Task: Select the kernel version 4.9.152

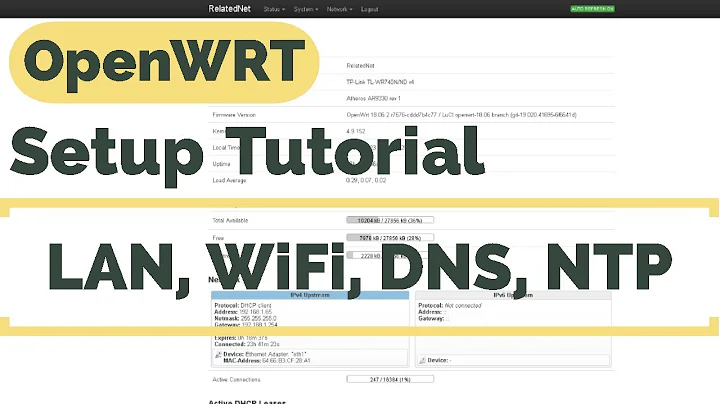Action: 355,131
